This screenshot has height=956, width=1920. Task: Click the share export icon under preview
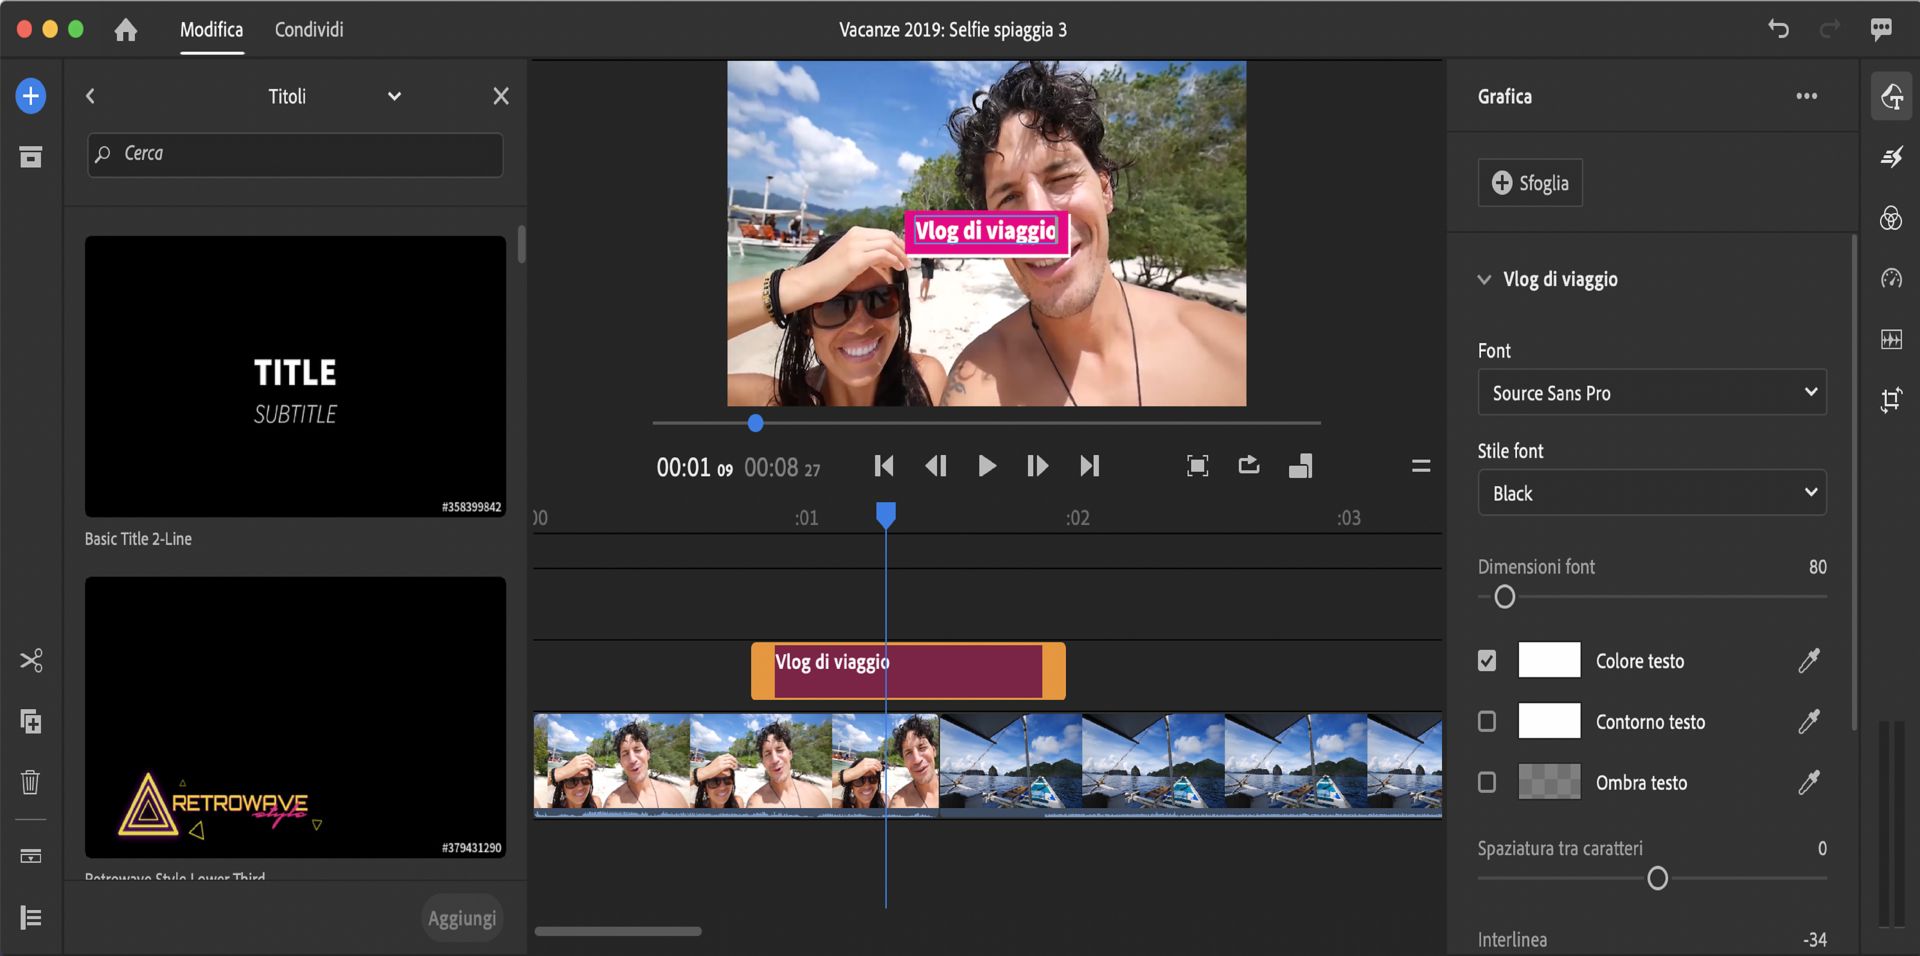coord(1249,465)
